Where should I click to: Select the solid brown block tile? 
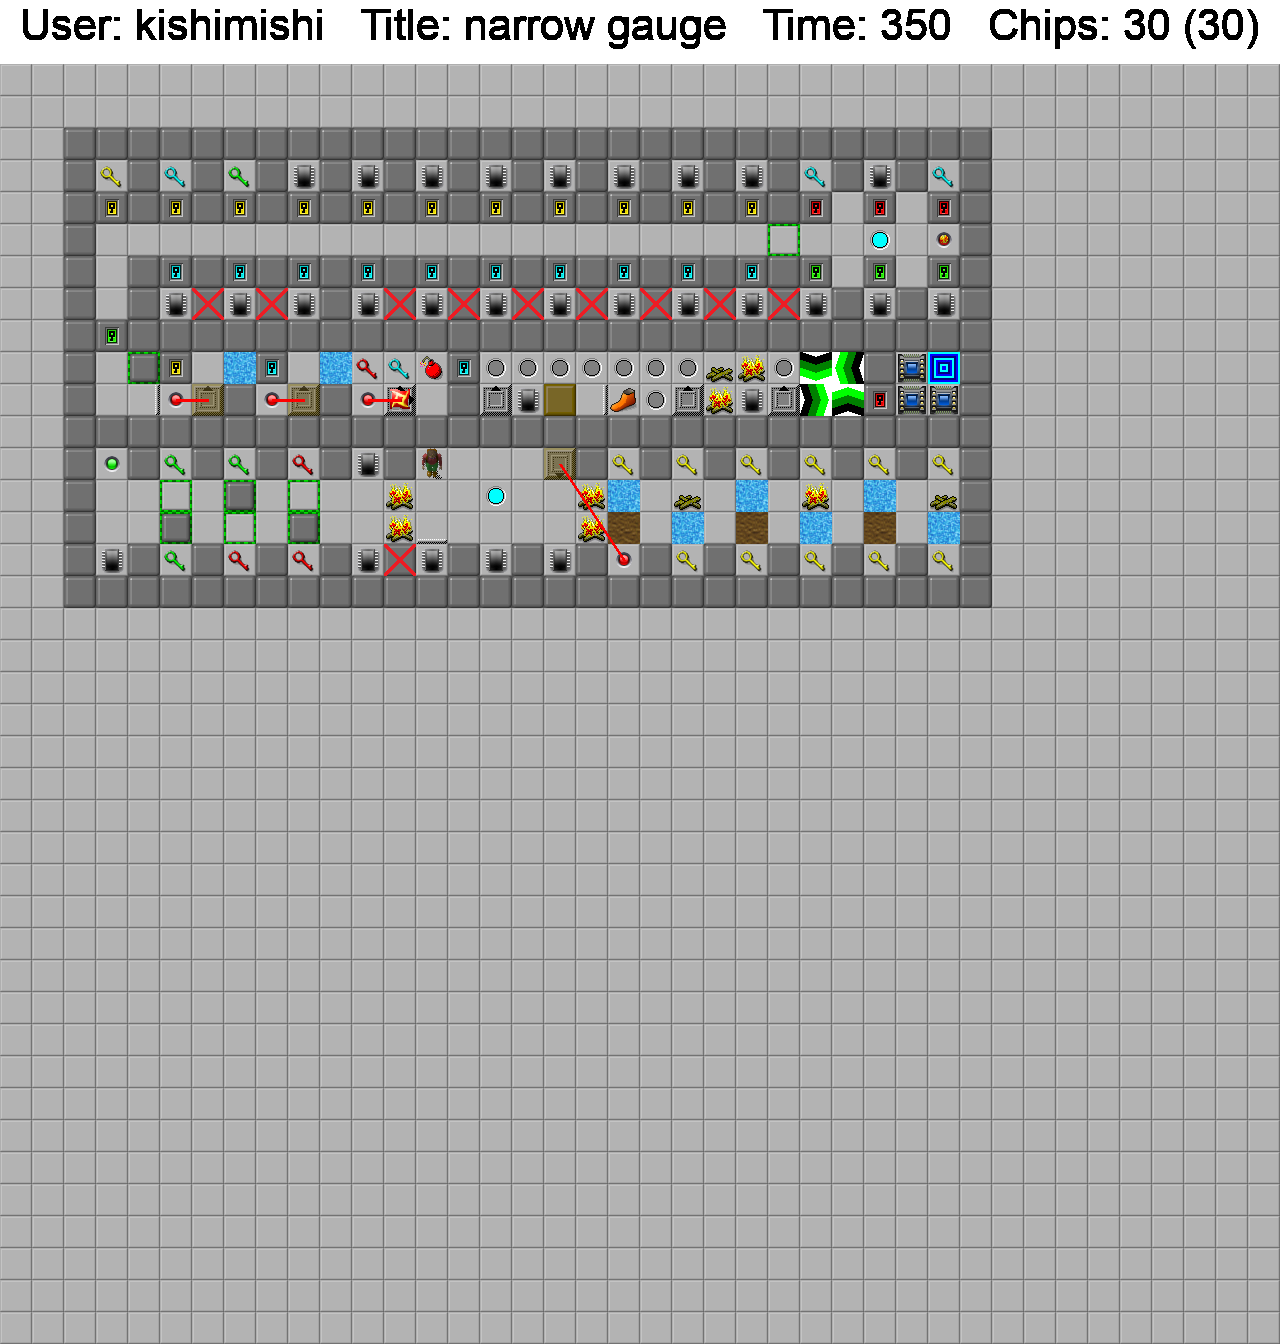[560, 400]
